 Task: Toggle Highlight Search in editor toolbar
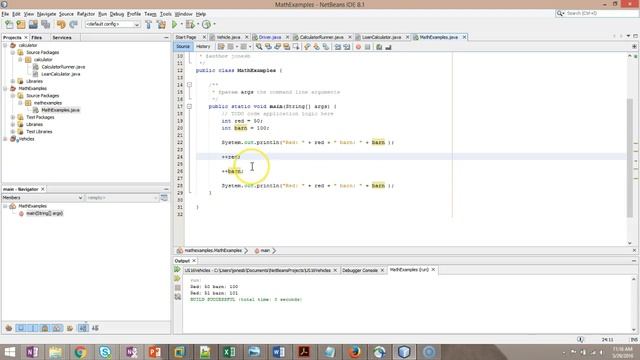tap(287, 47)
